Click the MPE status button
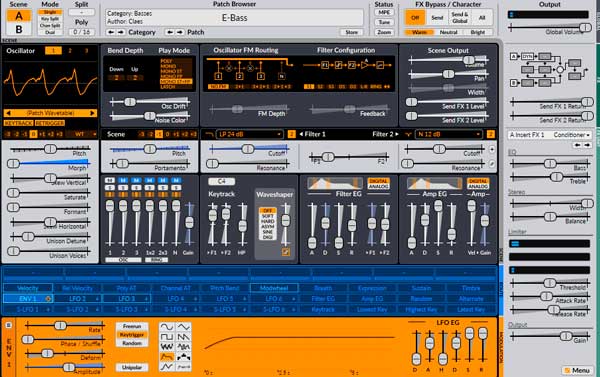This screenshot has height=377, width=600. point(384,13)
